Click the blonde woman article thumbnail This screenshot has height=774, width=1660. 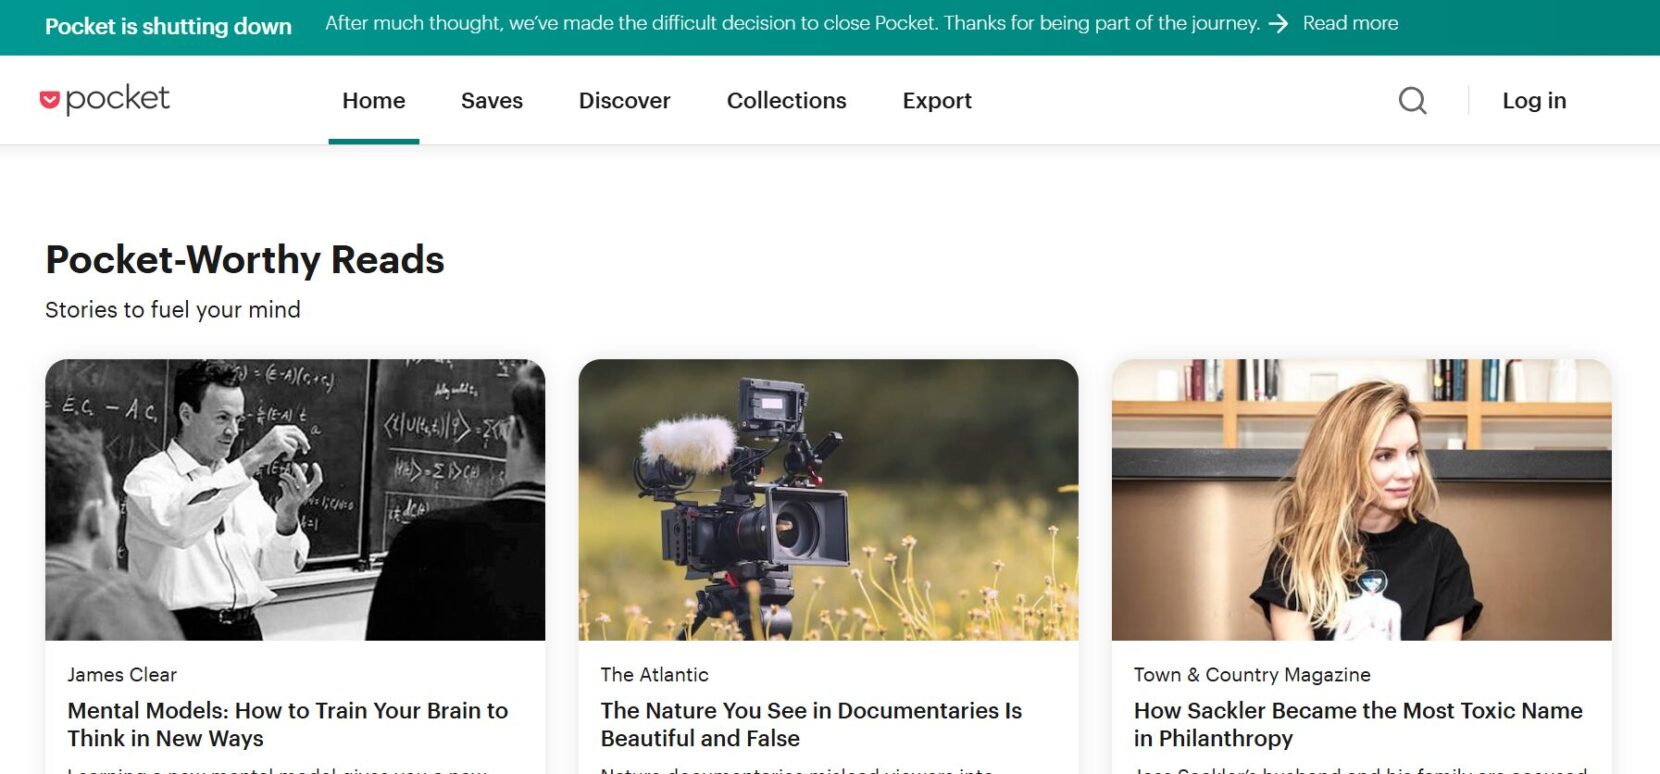pyautogui.click(x=1361, y=500)
